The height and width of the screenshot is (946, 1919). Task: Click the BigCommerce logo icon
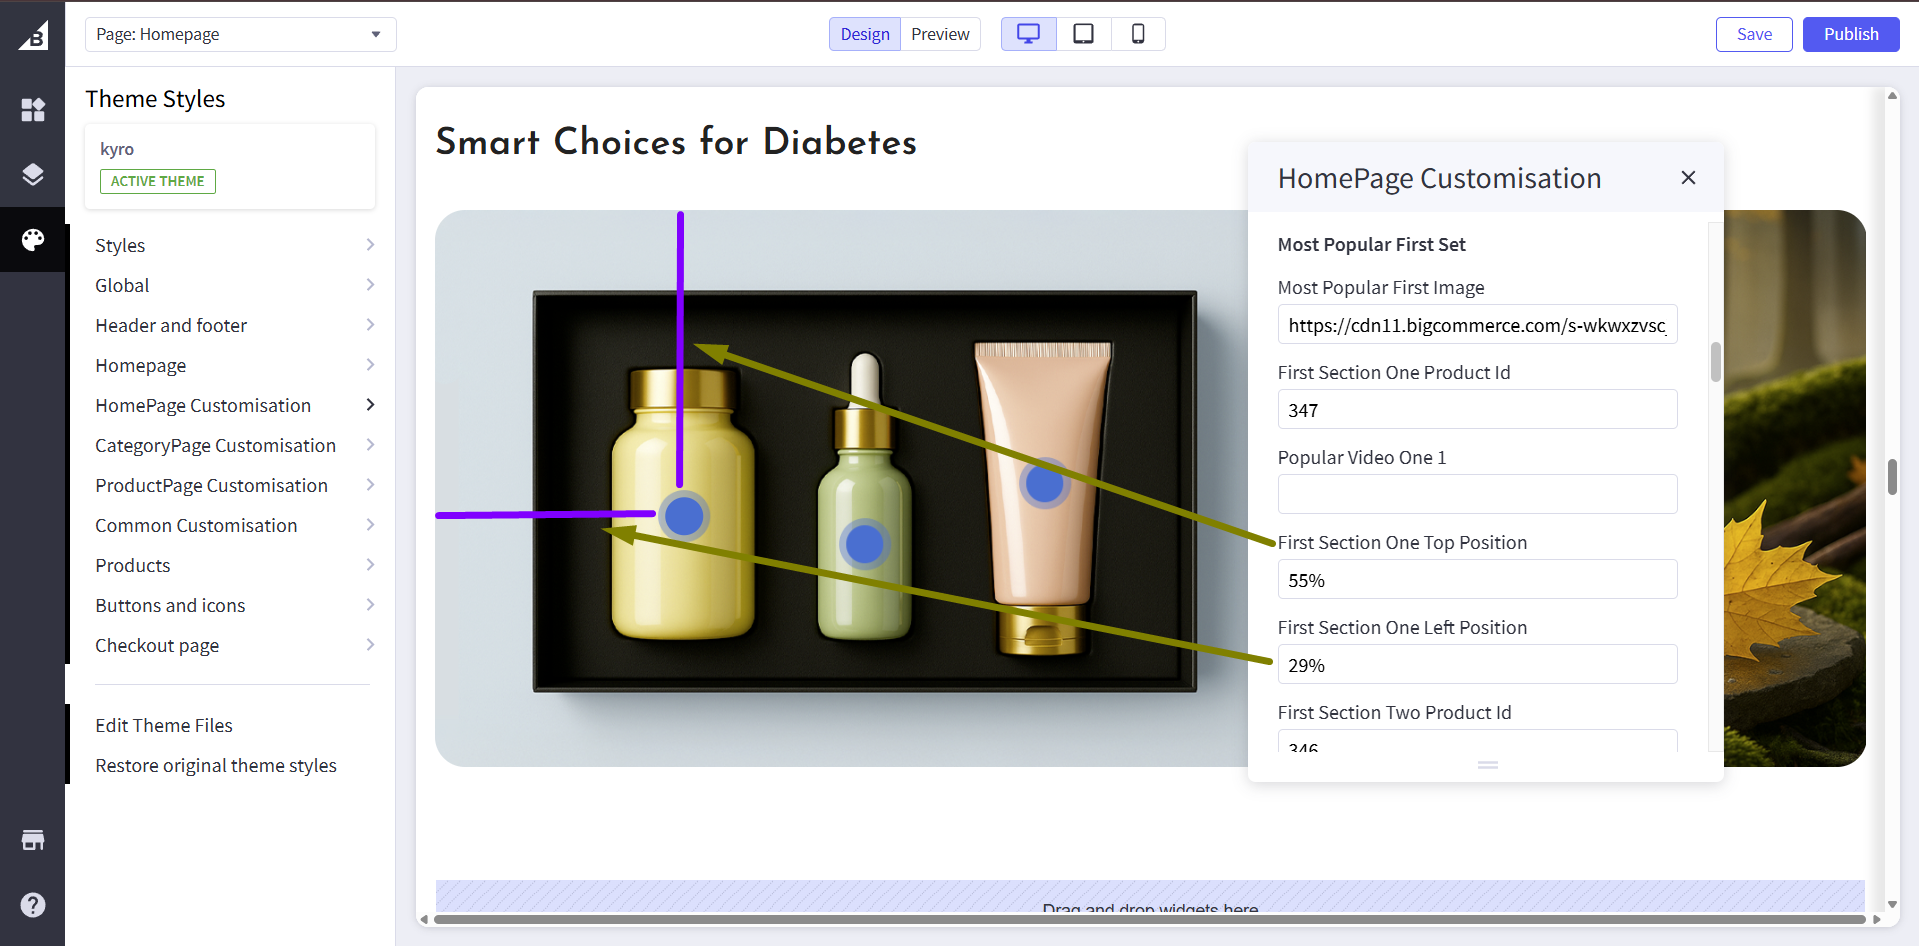[33, 36]
